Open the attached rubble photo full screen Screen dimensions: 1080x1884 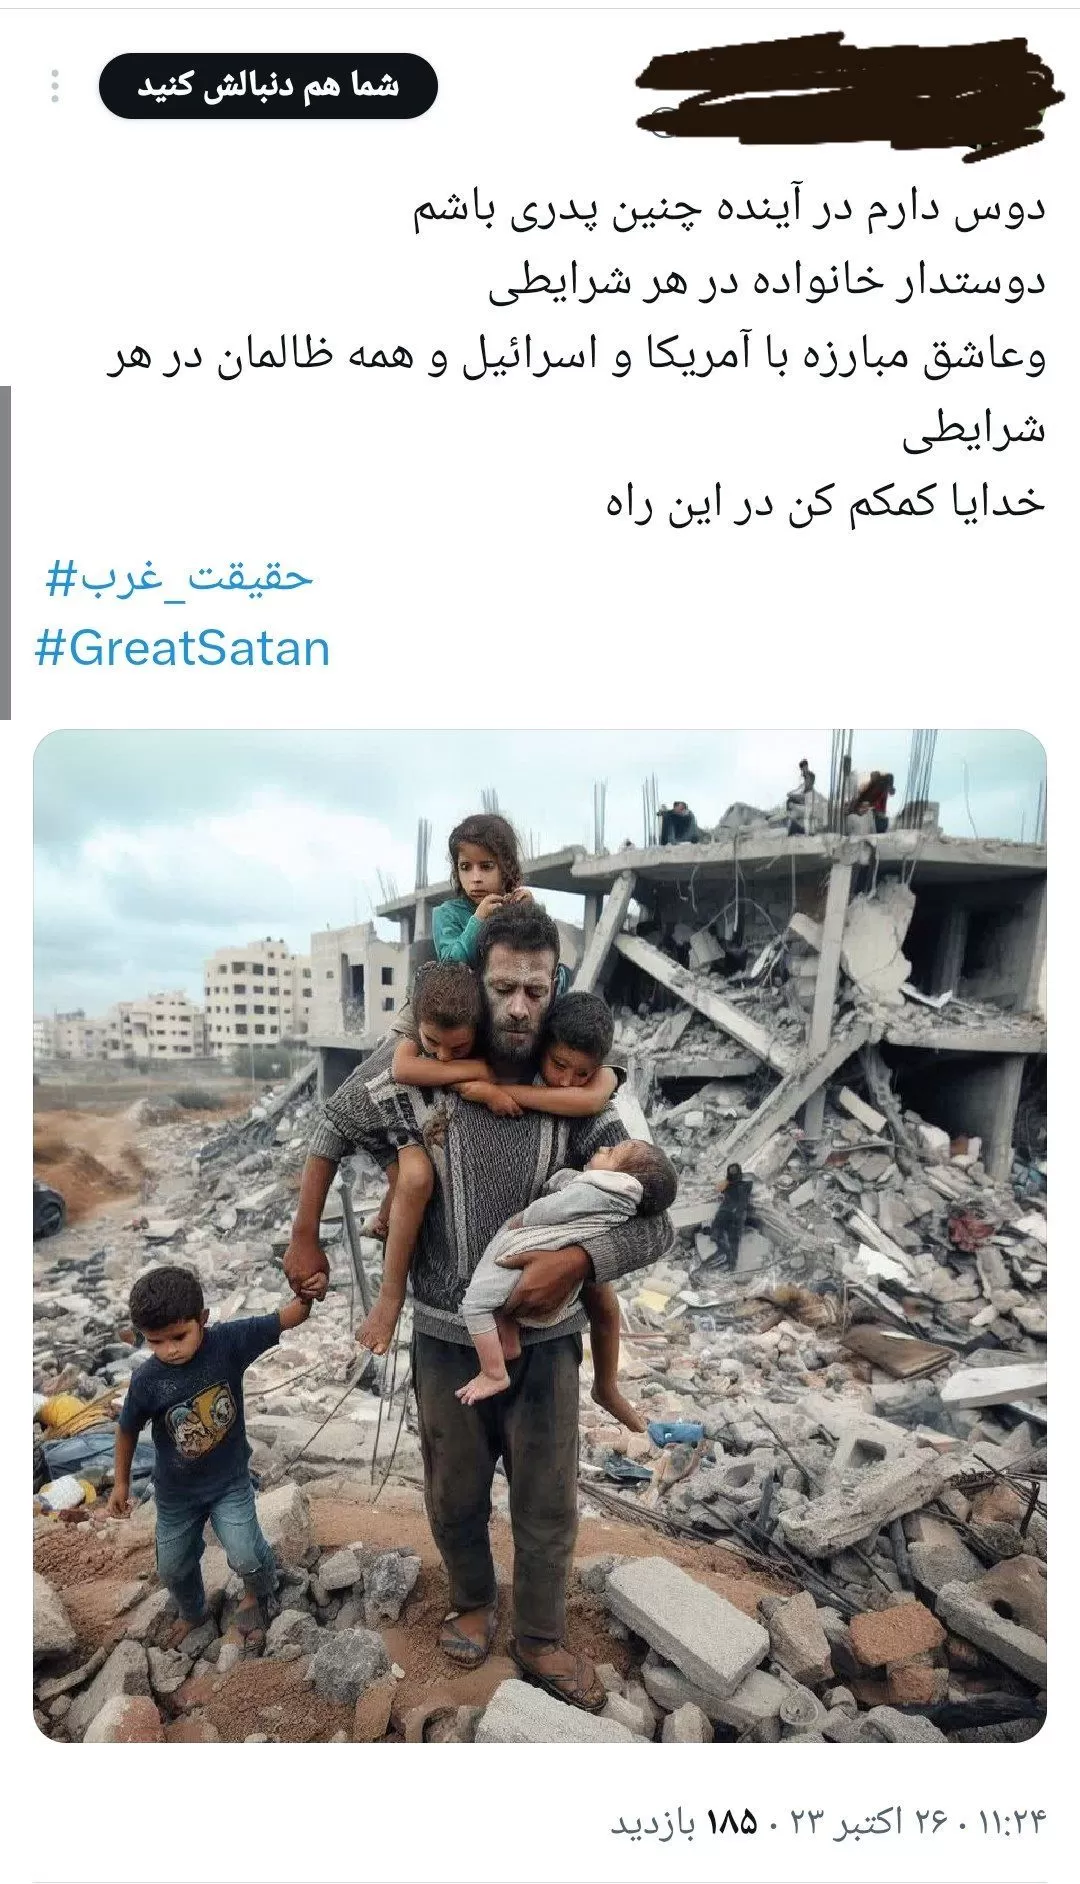pyautogui.click(x=540, y=1236)
